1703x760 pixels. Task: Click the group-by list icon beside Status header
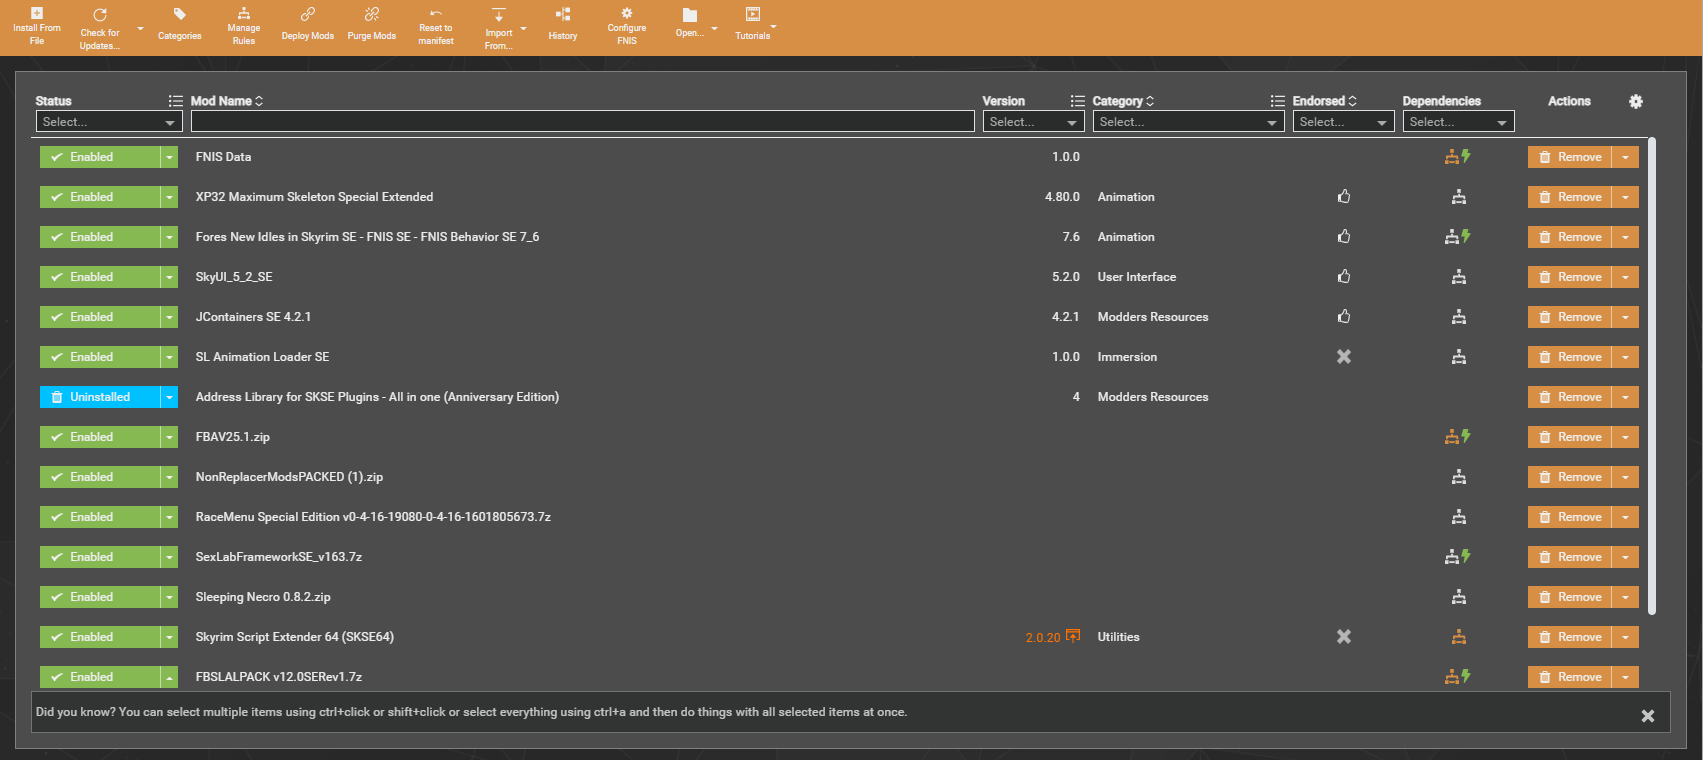[x=176, y=101]
